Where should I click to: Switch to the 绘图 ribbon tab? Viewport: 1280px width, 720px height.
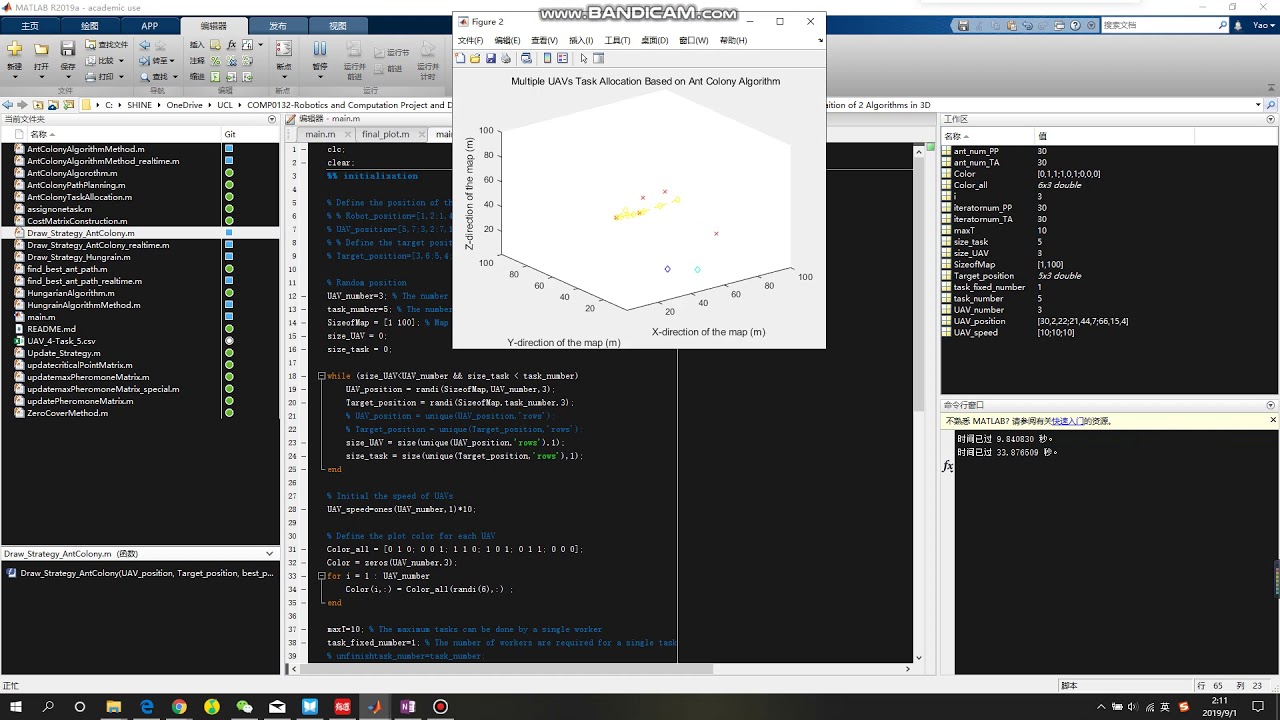coord(90,26)
